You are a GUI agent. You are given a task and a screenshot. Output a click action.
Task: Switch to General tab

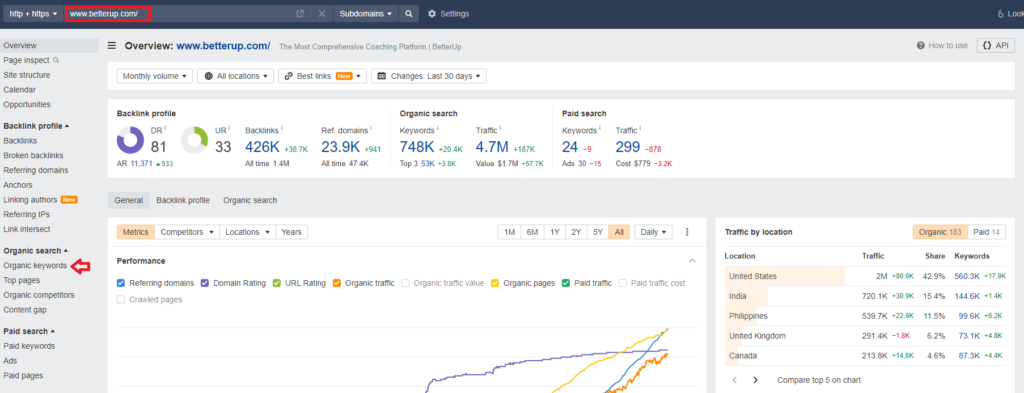(129, 200)
